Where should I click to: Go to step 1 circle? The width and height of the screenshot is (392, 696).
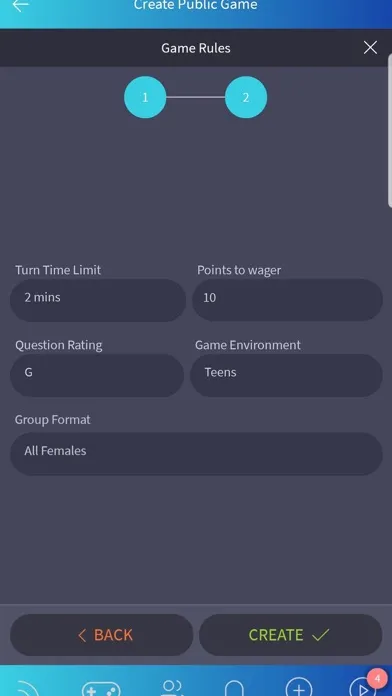pos(145,97)
